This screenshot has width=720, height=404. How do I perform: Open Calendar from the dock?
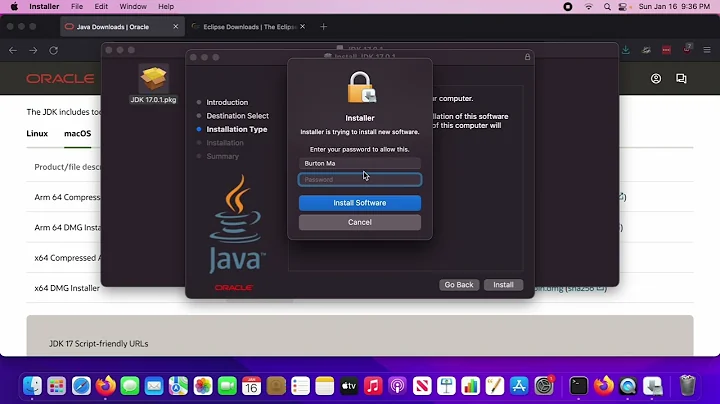pyautogui.click(x=251, y=386)
